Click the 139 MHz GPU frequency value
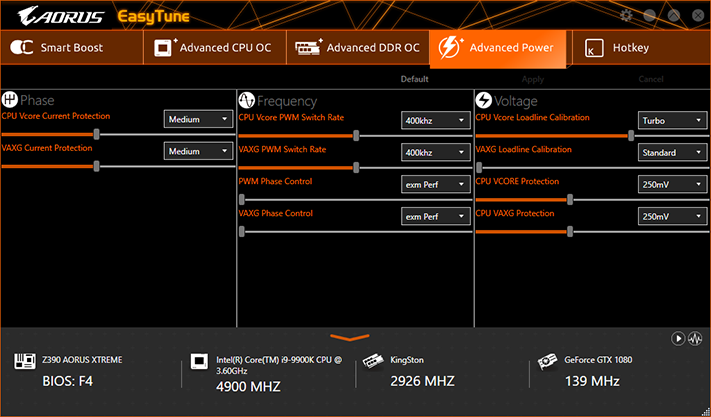This screenshot has height=417, width=711. tap(592, 381)
